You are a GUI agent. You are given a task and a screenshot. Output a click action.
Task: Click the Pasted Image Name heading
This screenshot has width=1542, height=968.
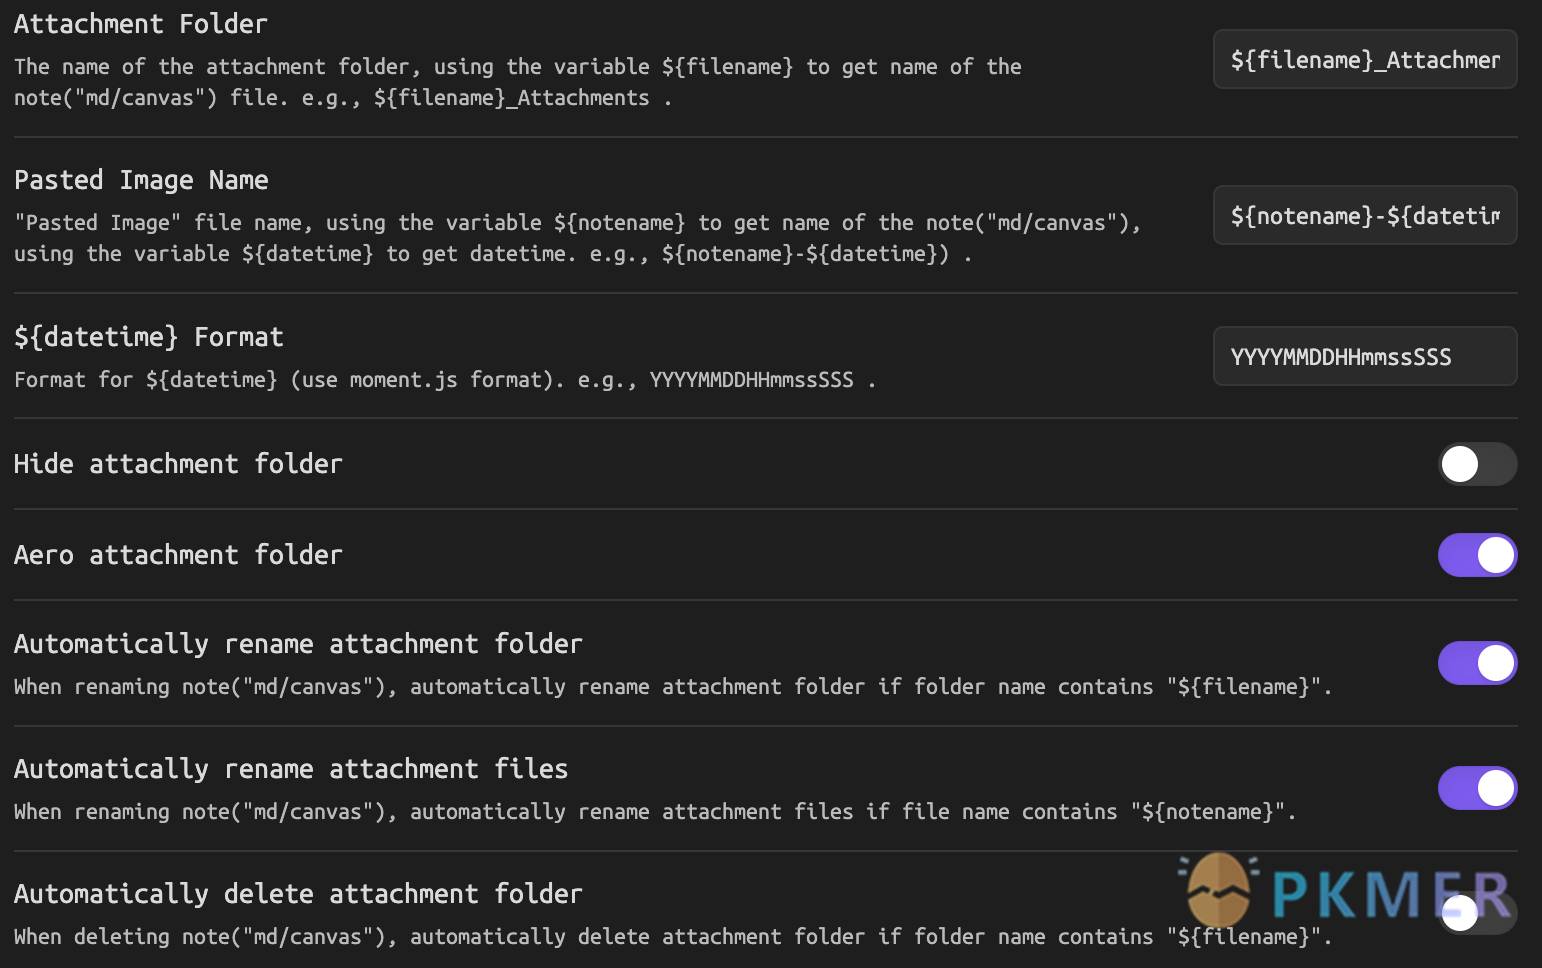[x=141, y=180]
